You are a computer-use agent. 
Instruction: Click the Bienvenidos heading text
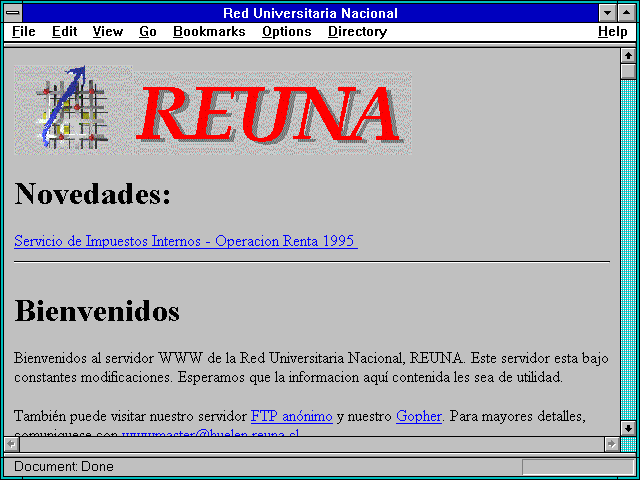coord(97,311)
